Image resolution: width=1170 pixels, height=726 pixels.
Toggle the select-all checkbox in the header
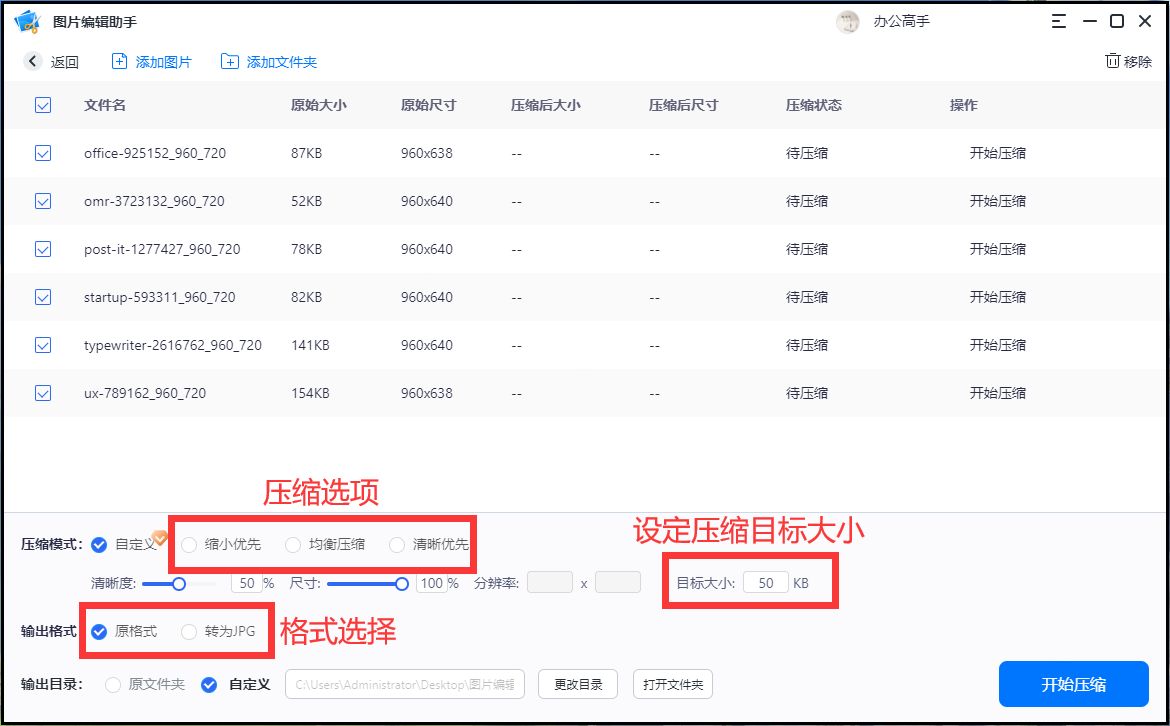point(42,105)
